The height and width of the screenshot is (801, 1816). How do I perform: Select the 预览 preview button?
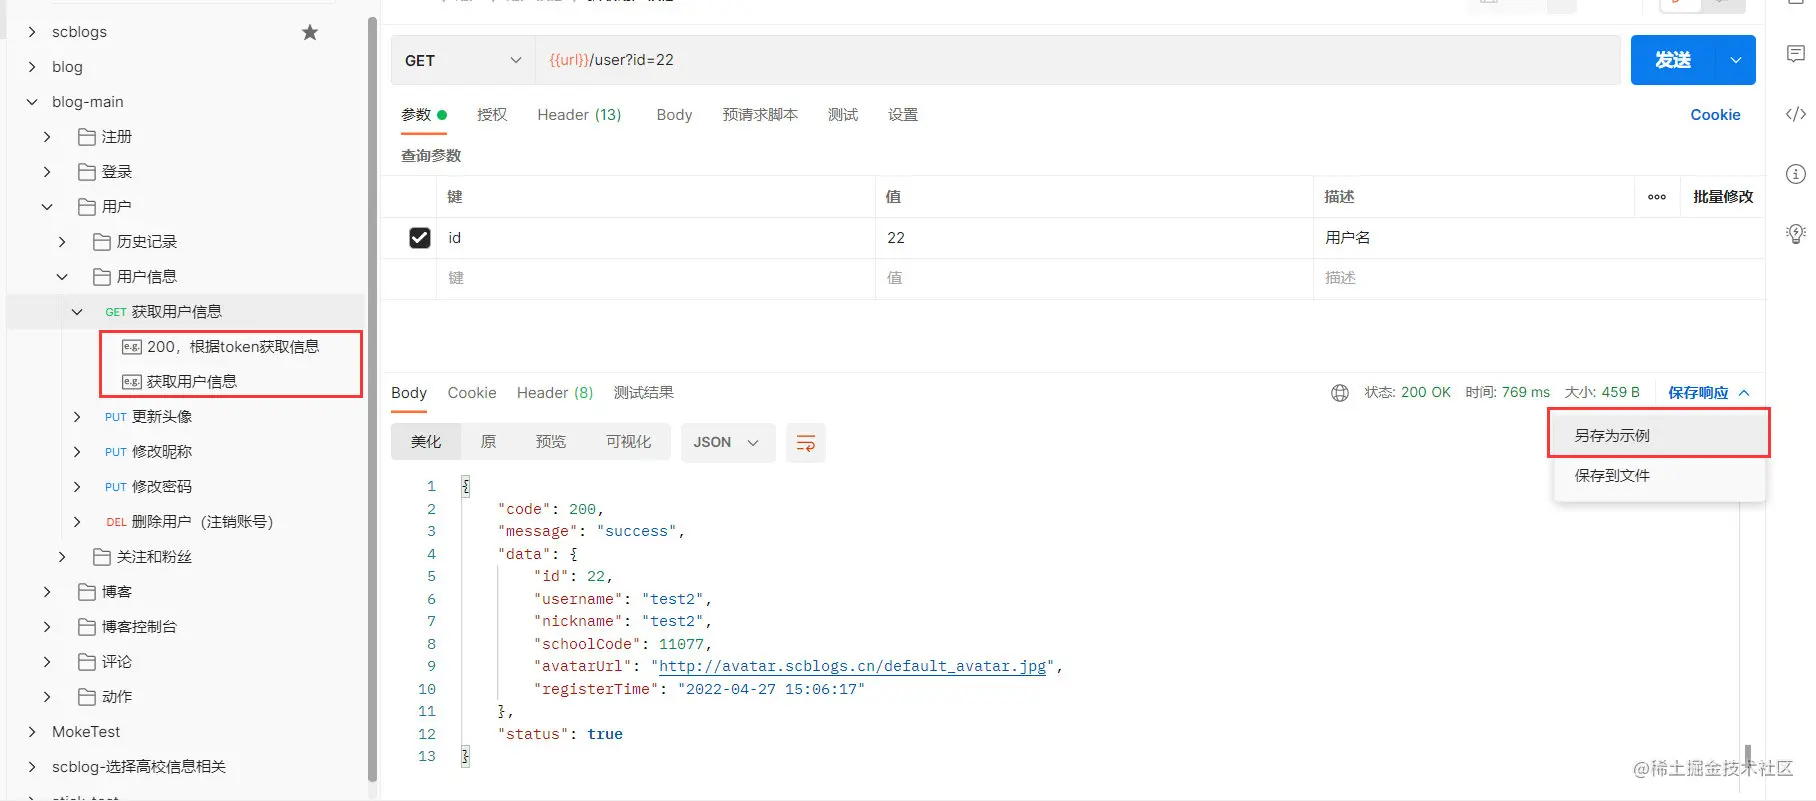click(x=551, y=442)
